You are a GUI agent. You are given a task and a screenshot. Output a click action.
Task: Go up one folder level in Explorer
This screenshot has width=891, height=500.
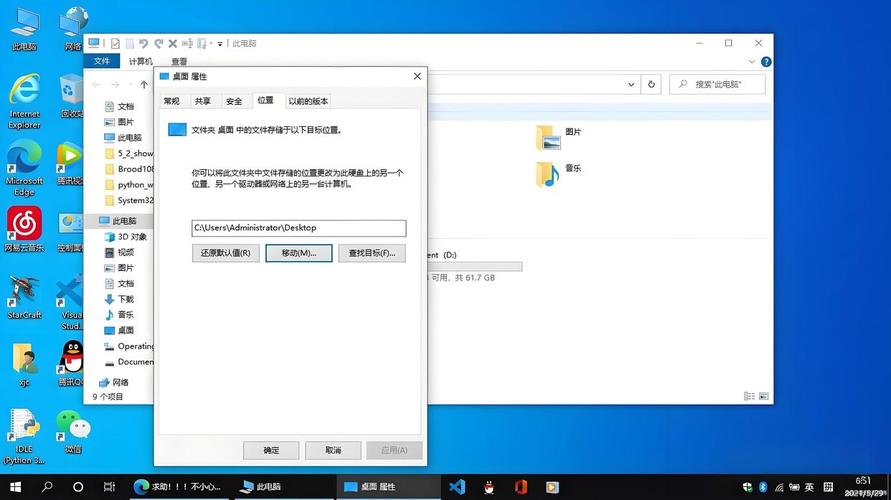(x=144, y=85)
